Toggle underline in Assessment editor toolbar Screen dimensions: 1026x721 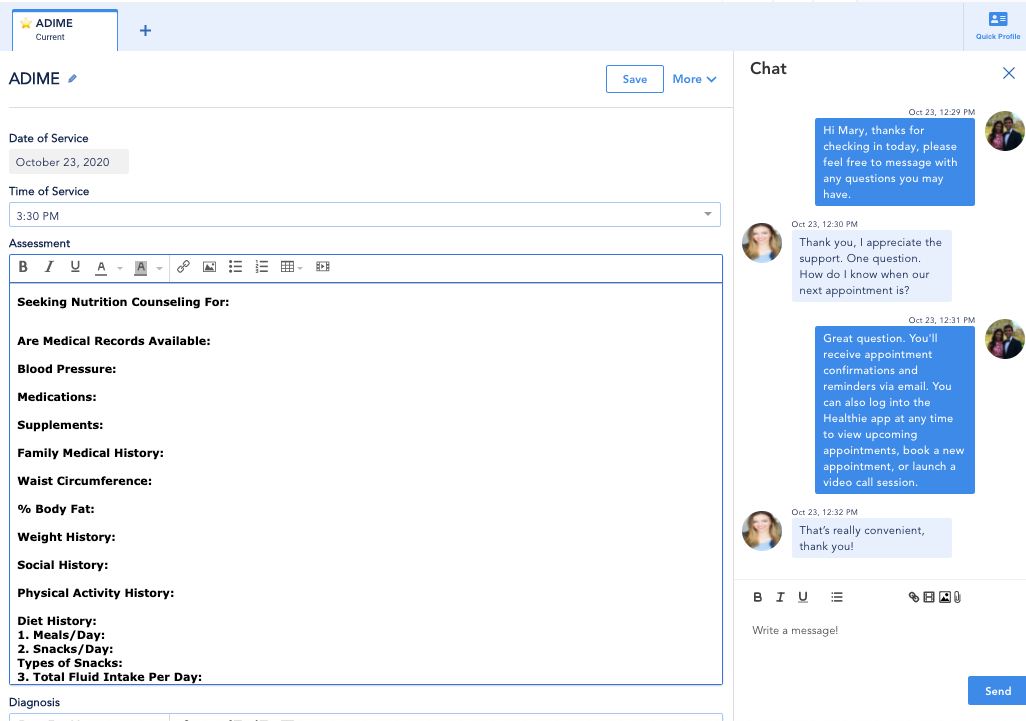coord(75,267)
